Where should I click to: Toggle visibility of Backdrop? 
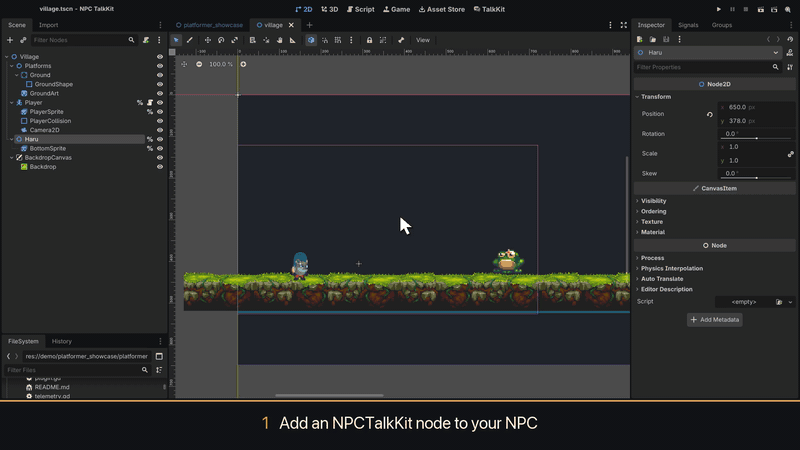(160, 167)
